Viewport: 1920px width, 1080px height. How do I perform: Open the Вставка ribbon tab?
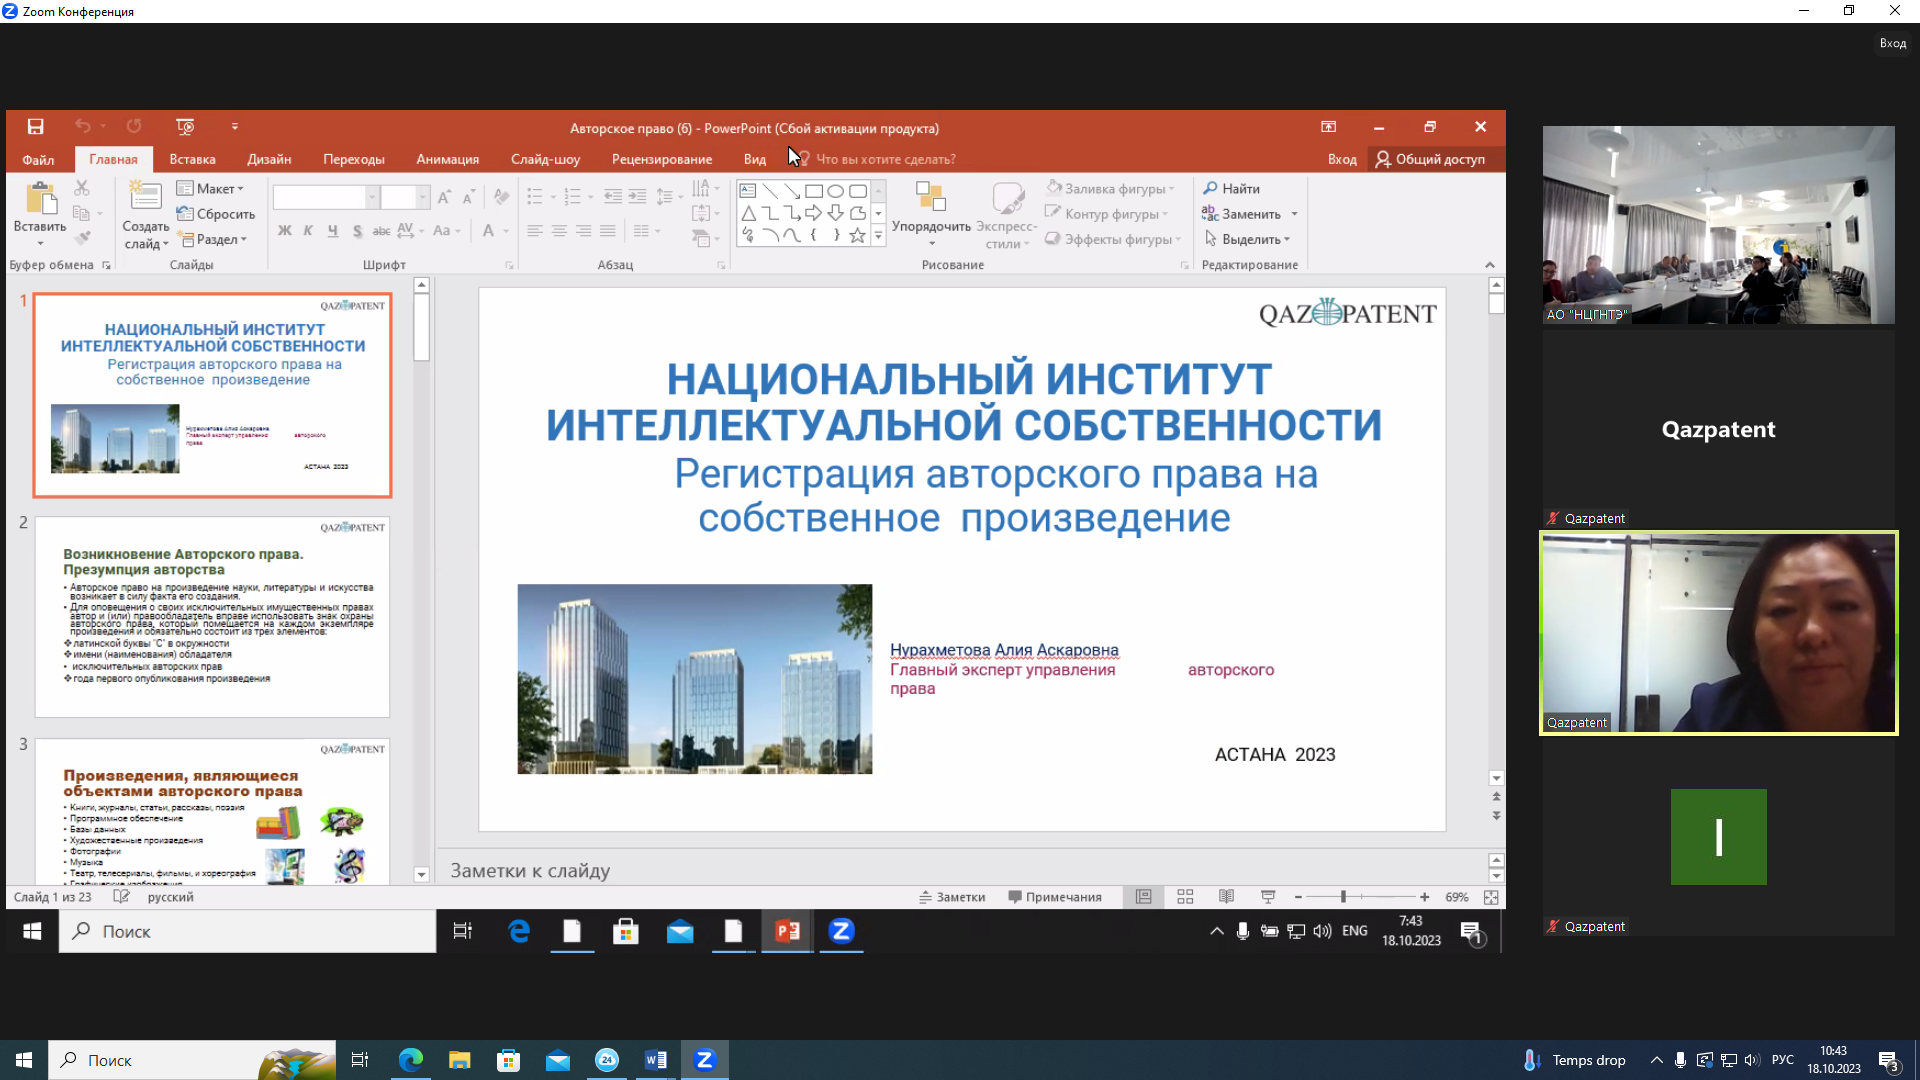(x=192, y=159)
